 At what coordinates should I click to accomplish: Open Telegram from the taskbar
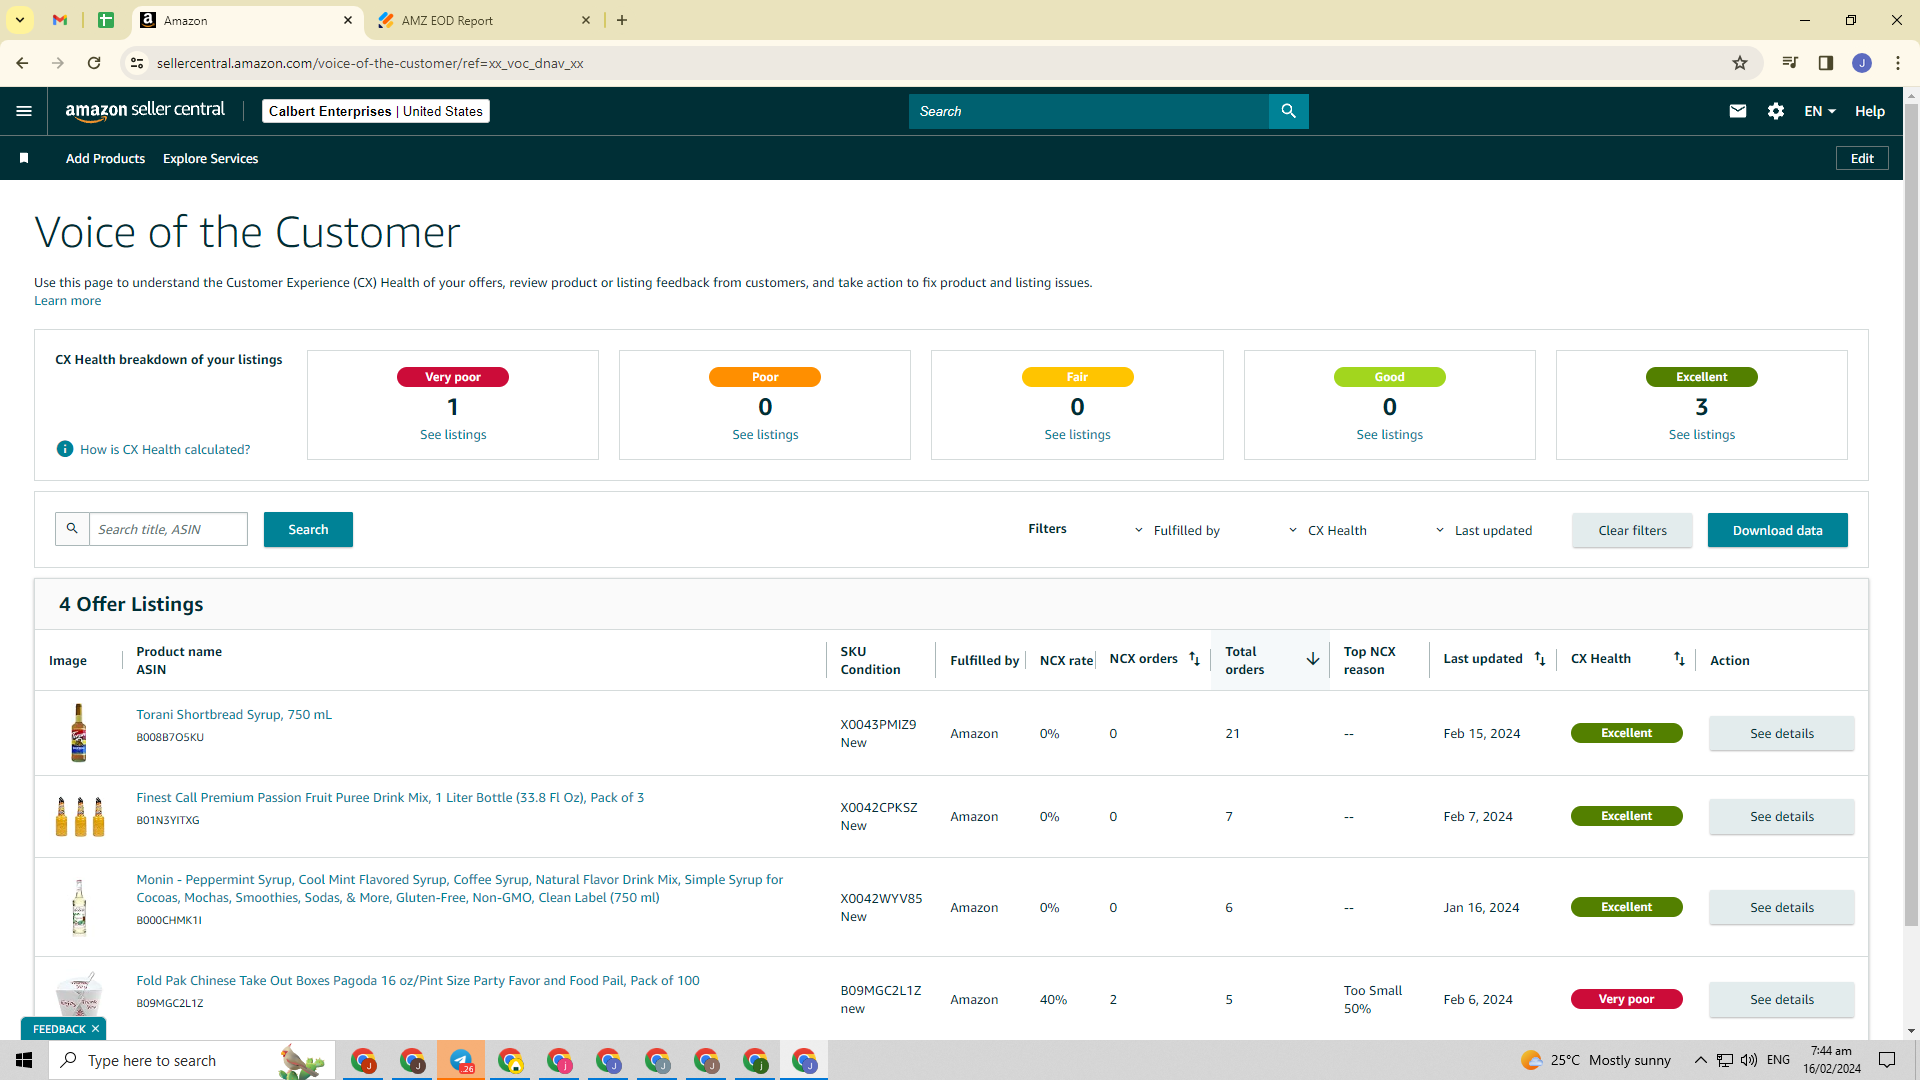(x=461, y=1060)
